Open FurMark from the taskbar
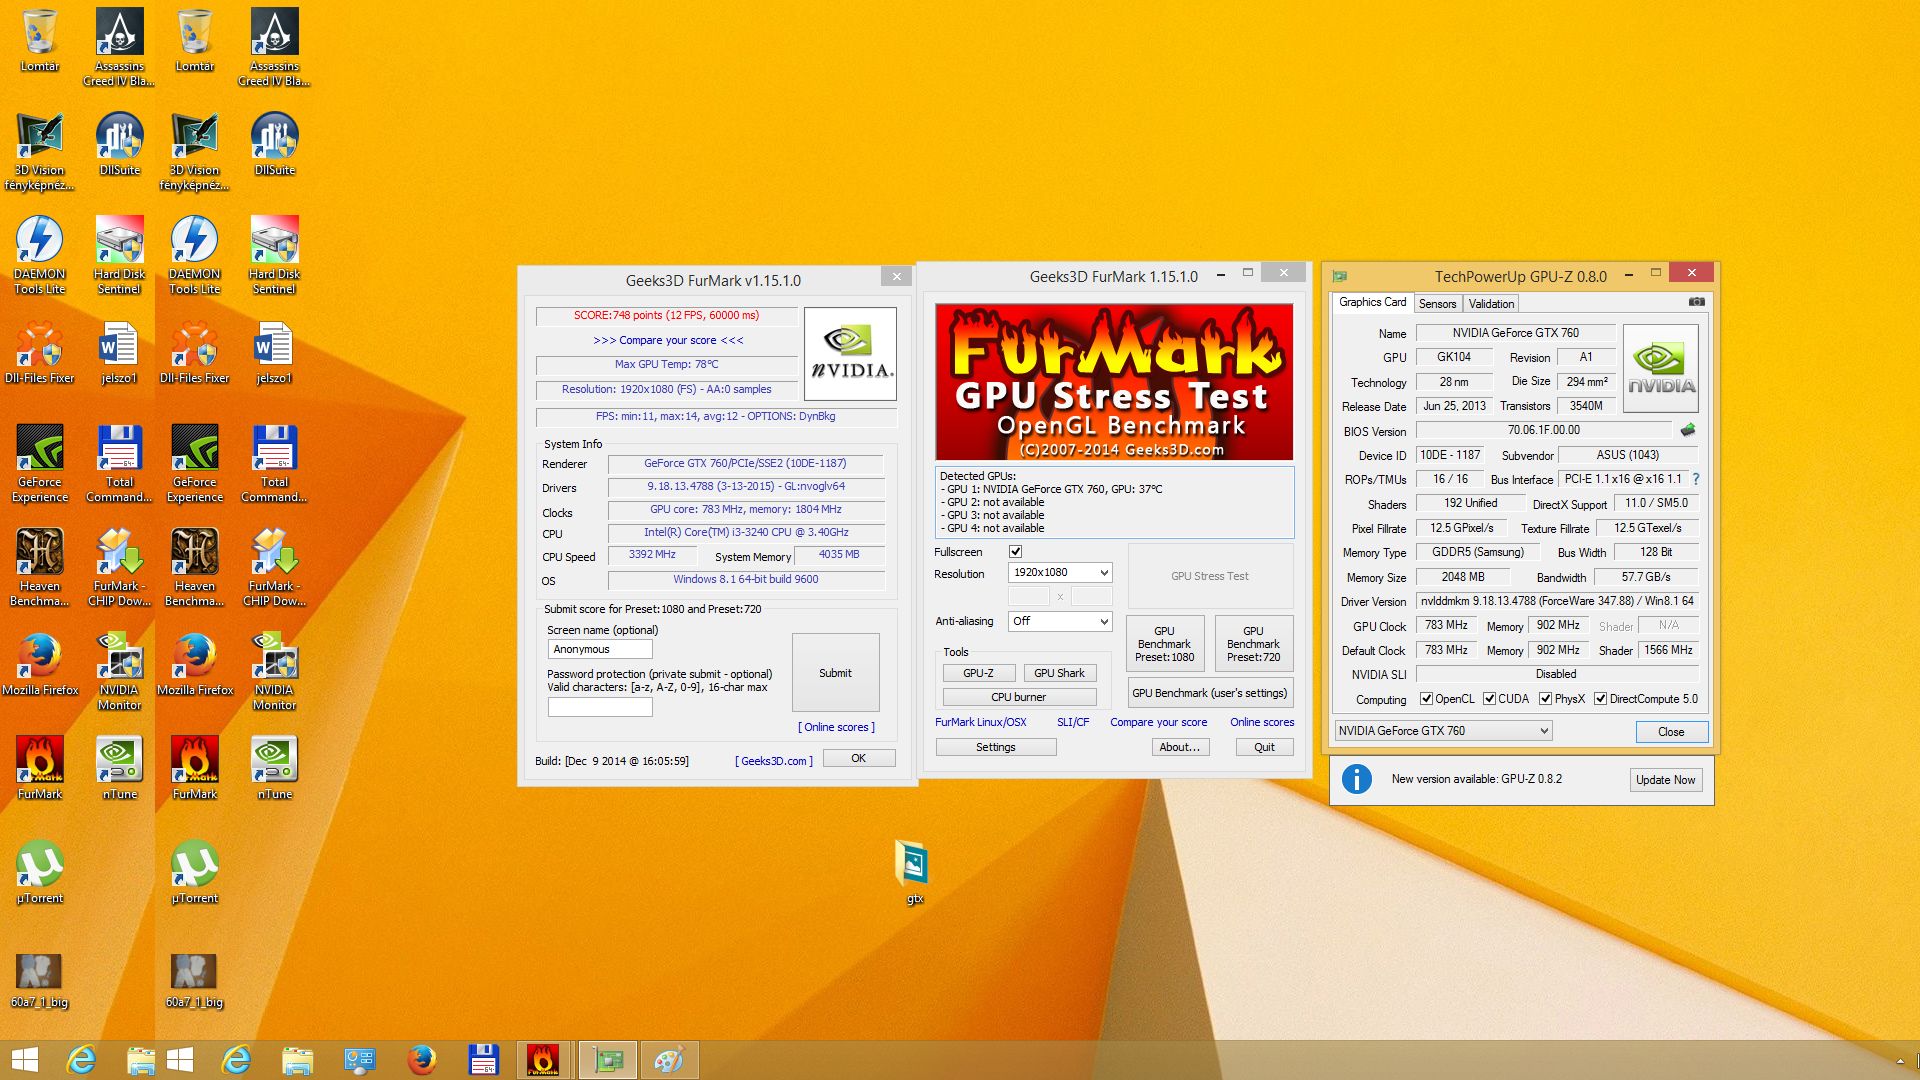The width and height of the screenshot is (1920, 1080). (543, 1060)
